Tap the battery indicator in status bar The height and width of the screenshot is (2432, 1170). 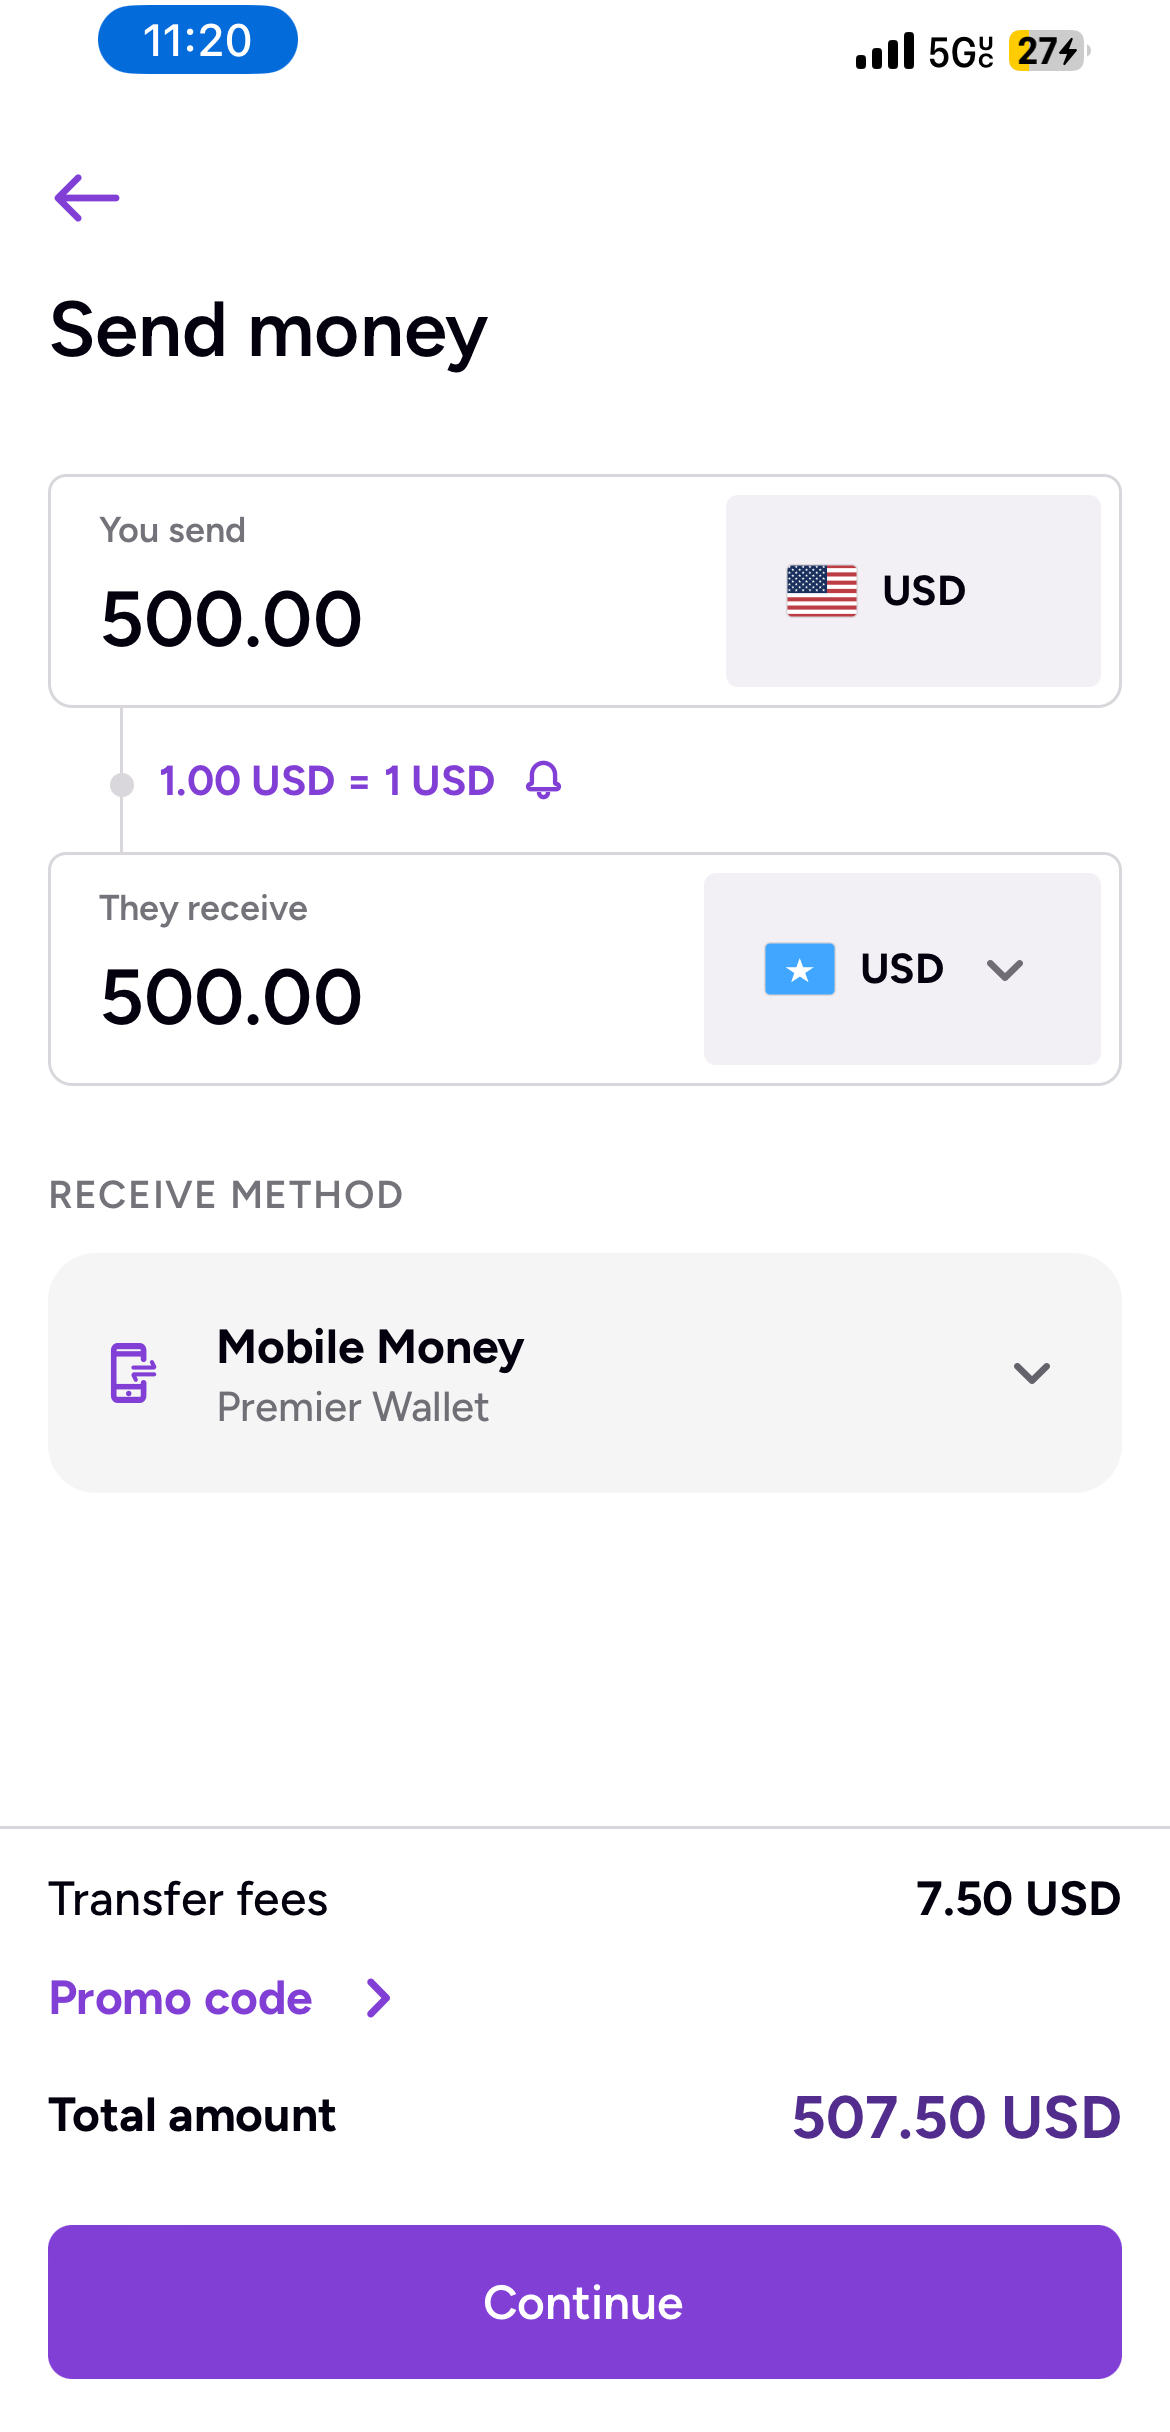pyautogui.click(x=1048, y=50)
